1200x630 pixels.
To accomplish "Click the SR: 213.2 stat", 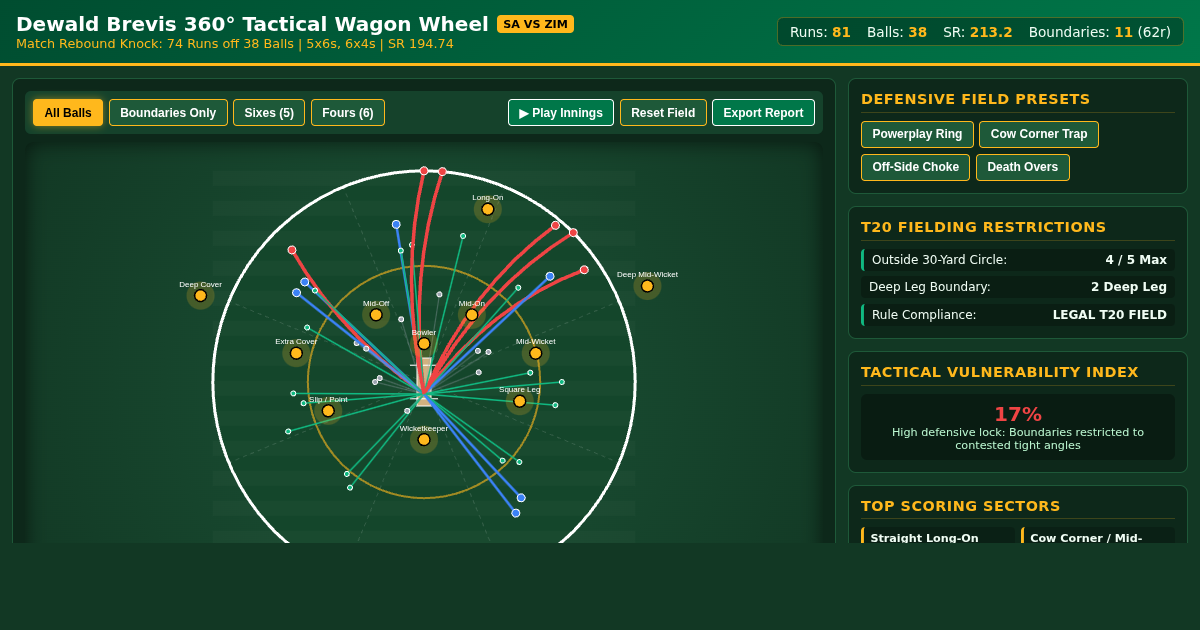I will [978, 32].
